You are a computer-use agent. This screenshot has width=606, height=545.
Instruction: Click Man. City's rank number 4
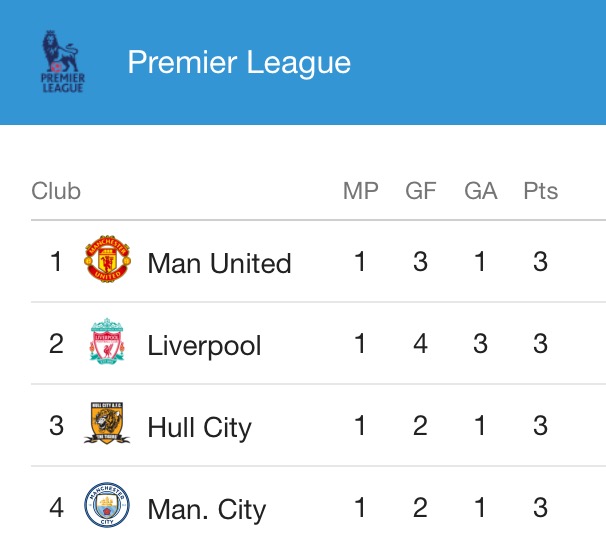[56, 508]
